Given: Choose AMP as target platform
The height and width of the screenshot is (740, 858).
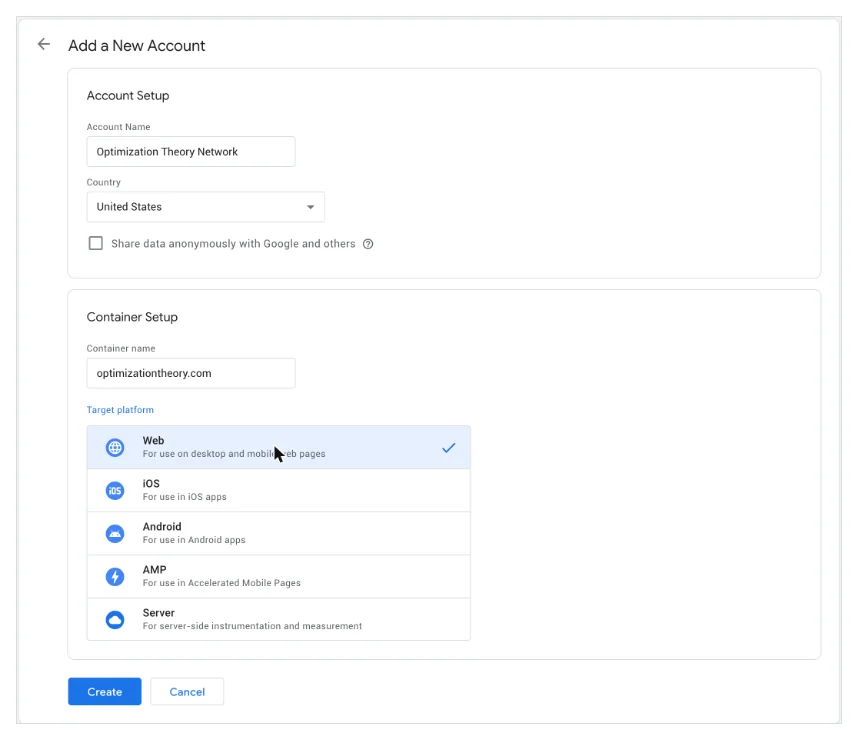Looking at the screenshot, I should click(x=279, y=576).
